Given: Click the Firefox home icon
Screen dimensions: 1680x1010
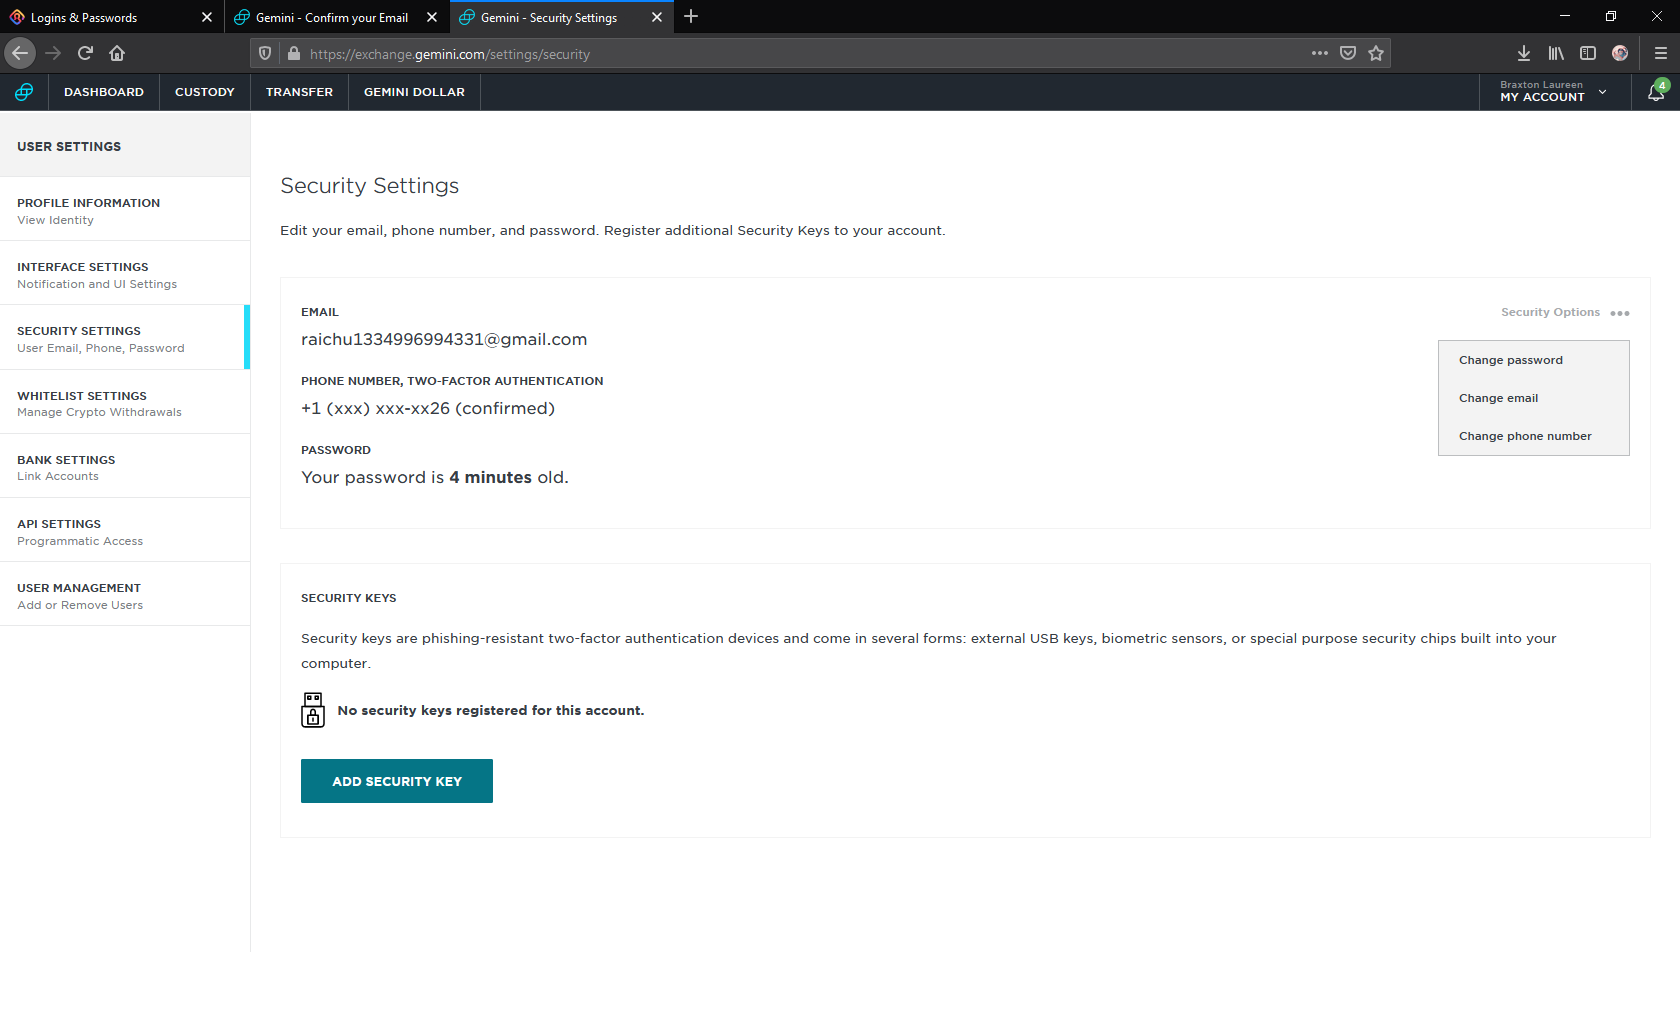Looking at the screenshot, I should click(x=117, y=53).
